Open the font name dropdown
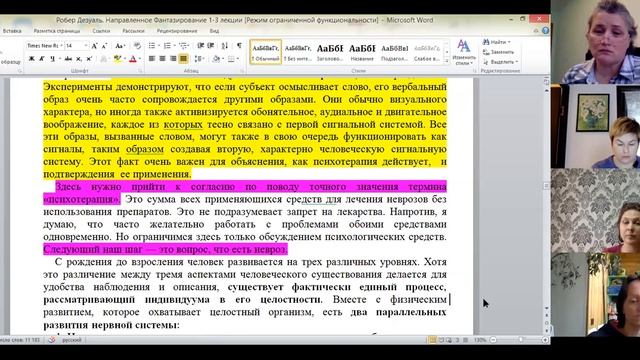Image resolution: width=640 pixels, height=360 pixels. tap(61, 46)
